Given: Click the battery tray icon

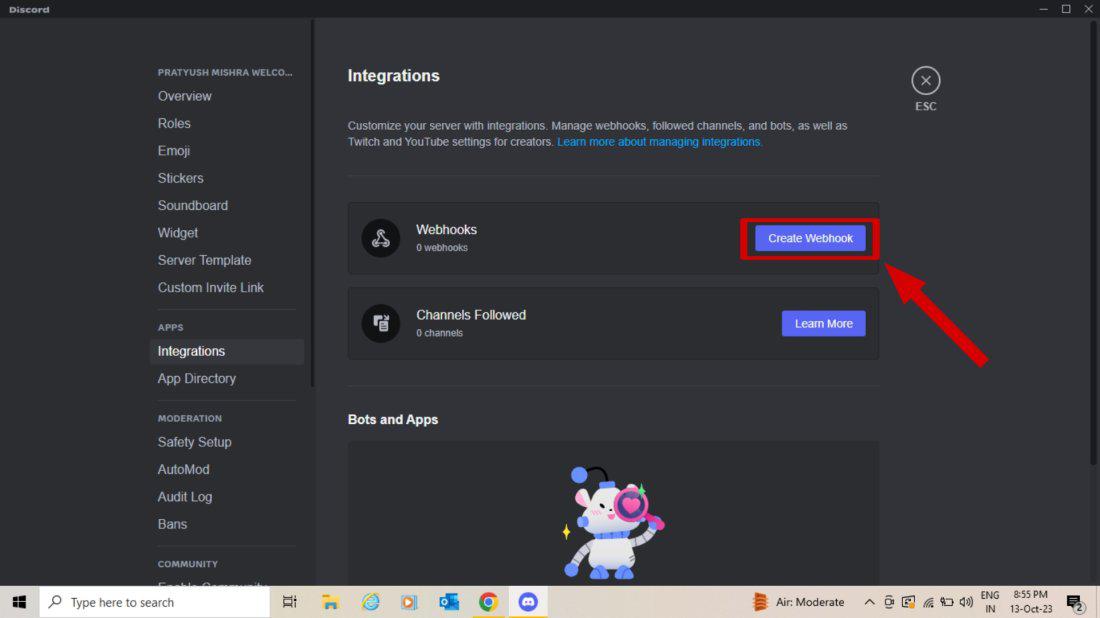Looking at the screenshot, I should click(947, 602).
